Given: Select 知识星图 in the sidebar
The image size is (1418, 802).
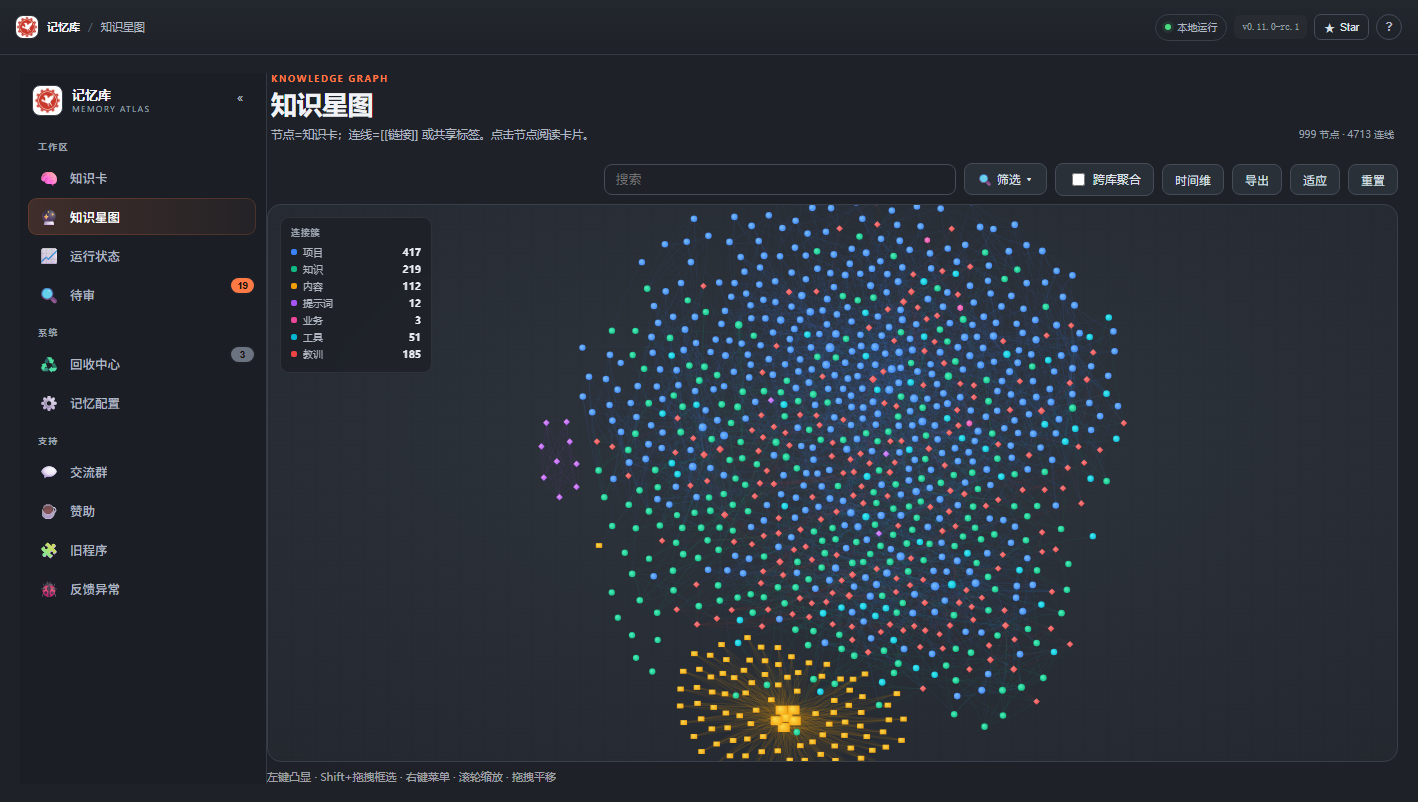Looking at the screenshot, I should [x=142, y=217].
